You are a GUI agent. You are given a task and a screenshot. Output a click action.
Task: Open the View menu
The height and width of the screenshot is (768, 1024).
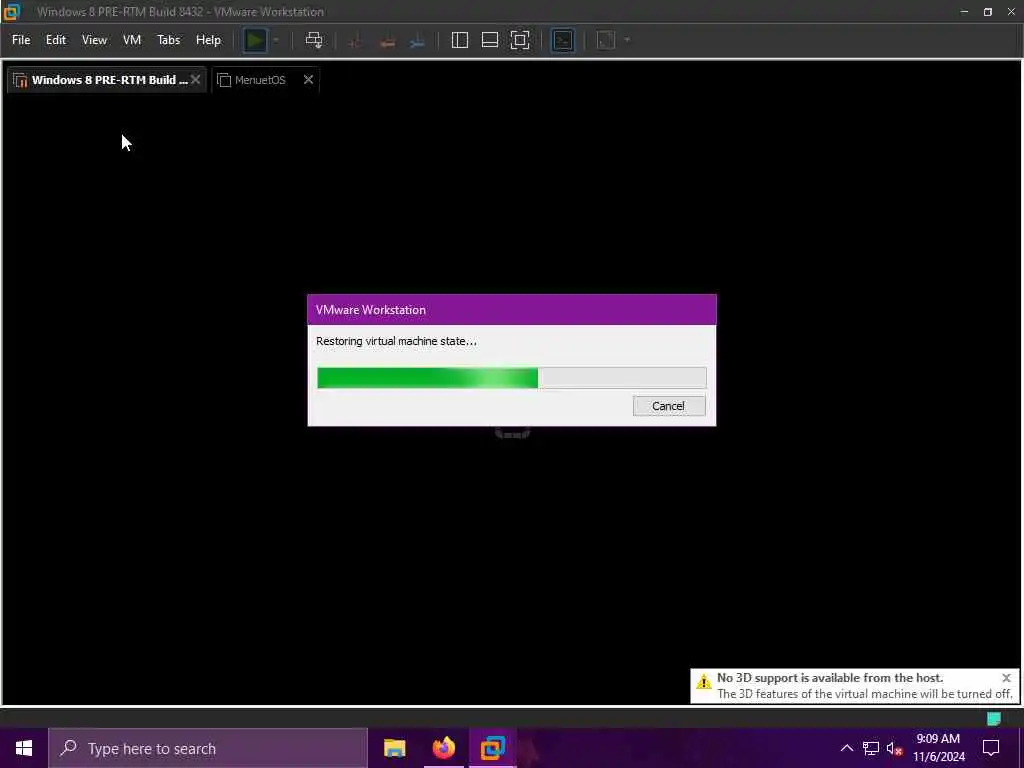click(94, 40)
